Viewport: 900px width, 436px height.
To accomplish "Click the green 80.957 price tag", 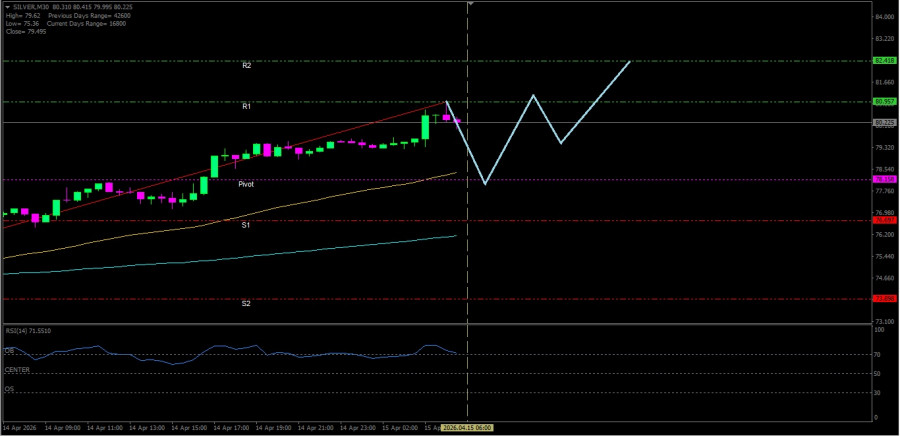I will pyautogui.click(x=883, y=101).
